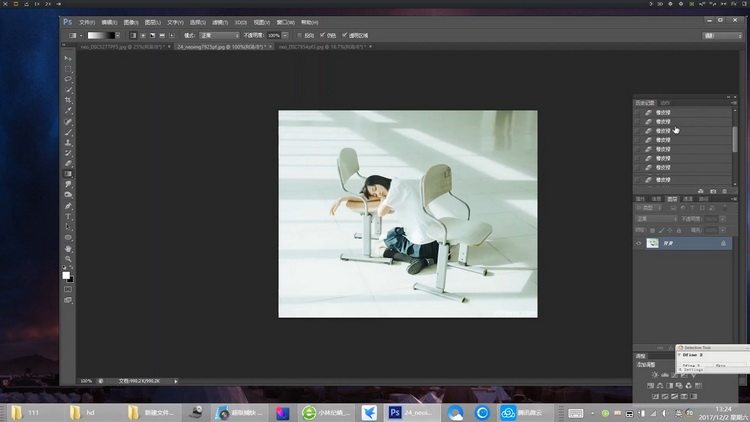Click the 100% zoom field in status bar
Viewport: 750px width, 422px height.
coord(86,381)
